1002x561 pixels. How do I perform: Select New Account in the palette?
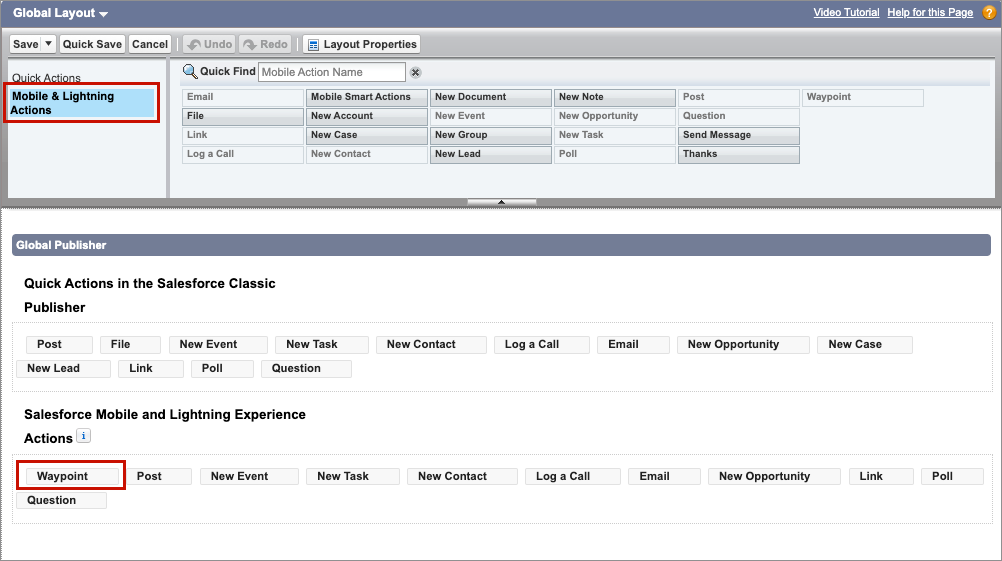(x=366, y=116)
